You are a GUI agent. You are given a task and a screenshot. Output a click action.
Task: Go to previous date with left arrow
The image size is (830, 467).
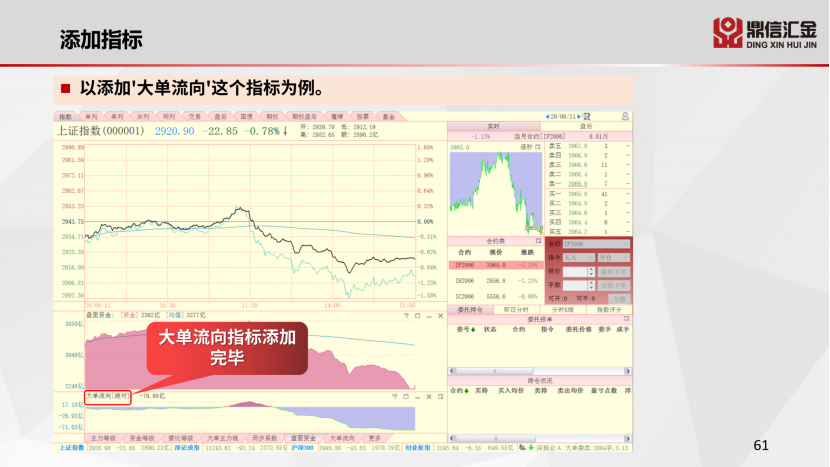tap(545, 116)
